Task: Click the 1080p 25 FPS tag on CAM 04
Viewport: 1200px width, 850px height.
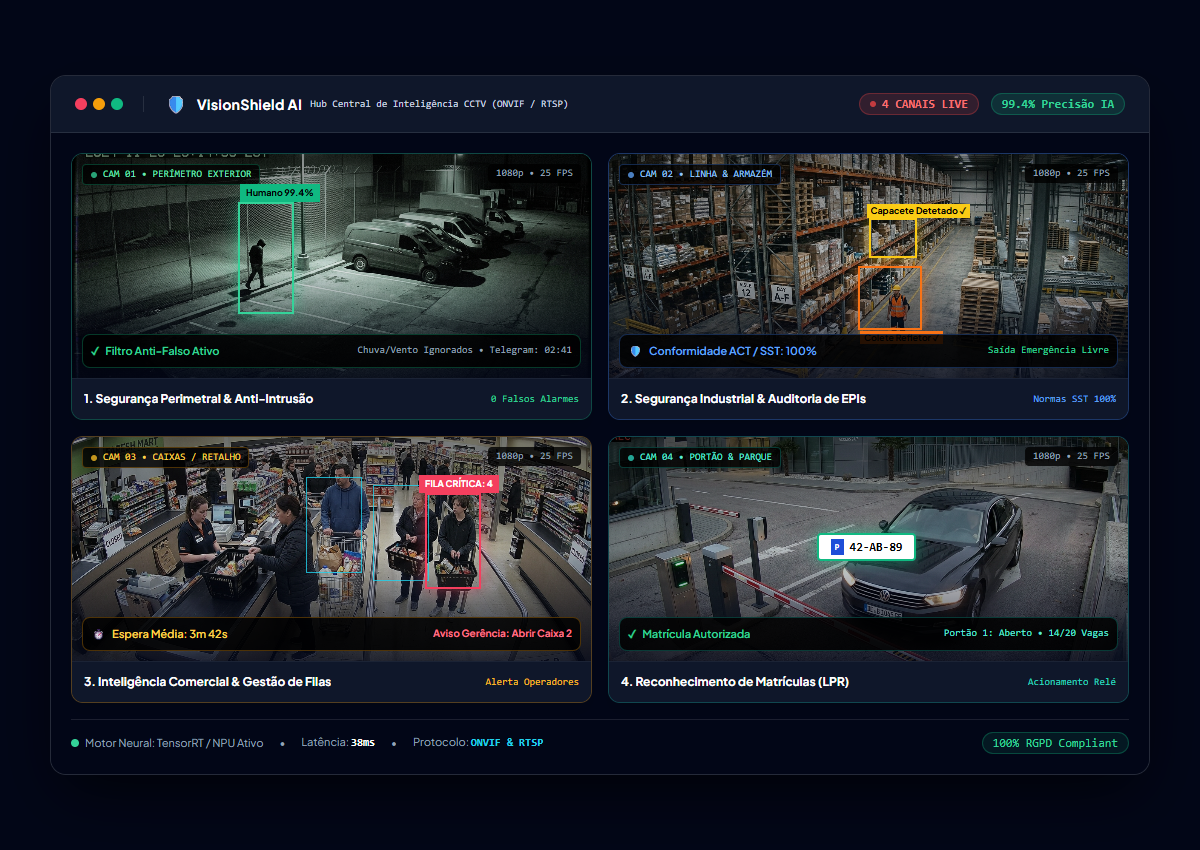Action: tap(1072, 456)
